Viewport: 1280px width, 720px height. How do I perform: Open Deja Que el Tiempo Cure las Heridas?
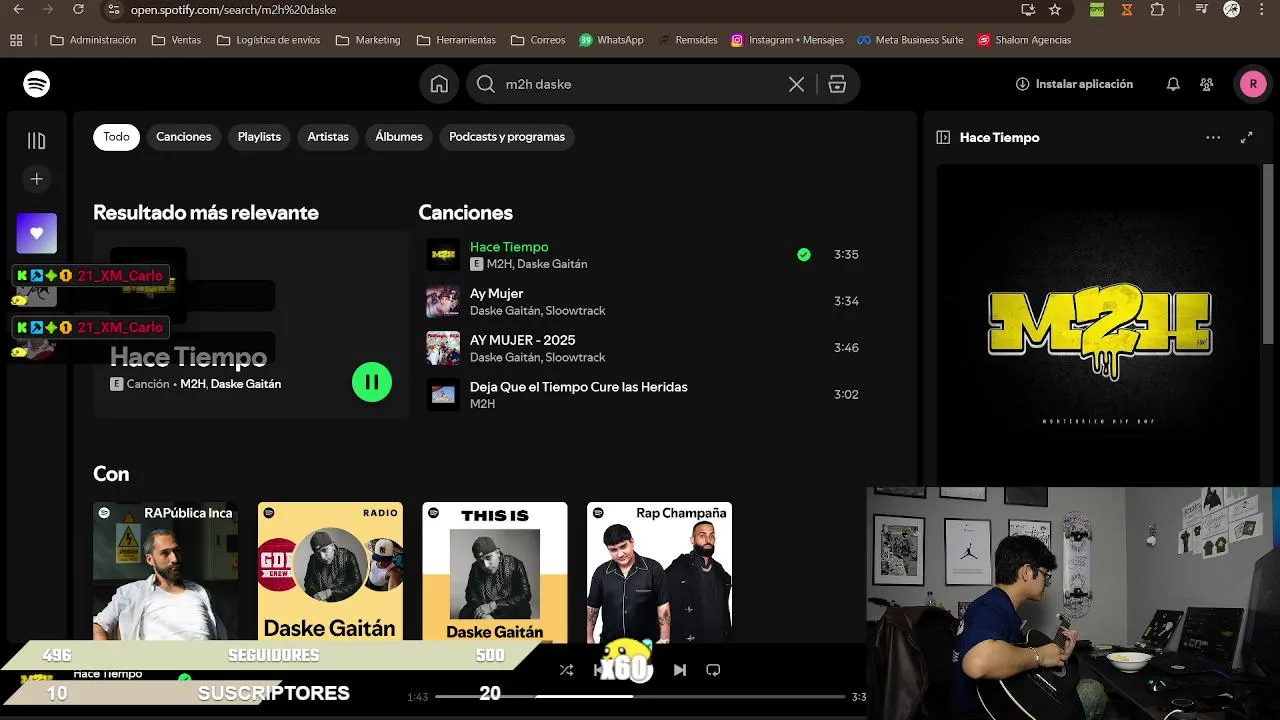tap(579, 387)
